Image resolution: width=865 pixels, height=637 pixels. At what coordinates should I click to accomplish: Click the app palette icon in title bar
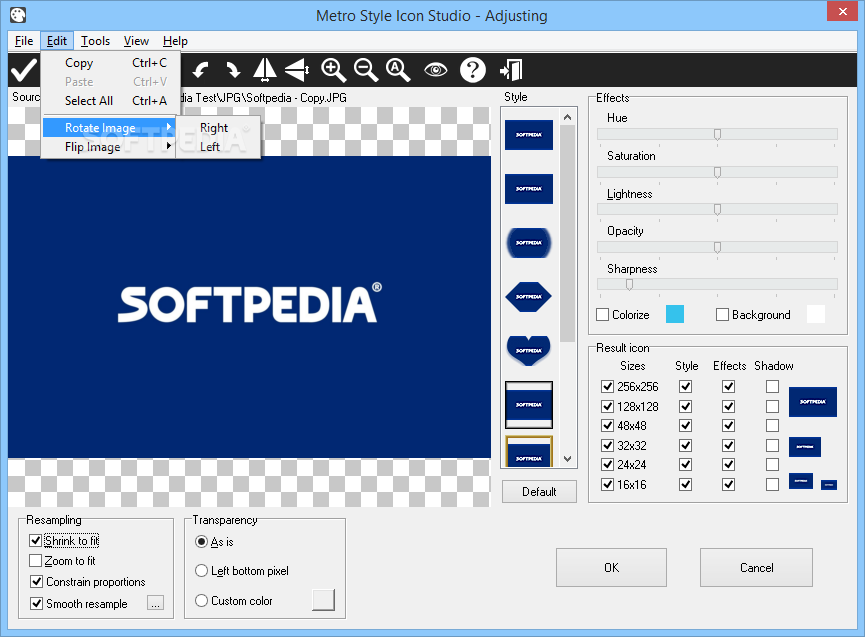point(18,15)
